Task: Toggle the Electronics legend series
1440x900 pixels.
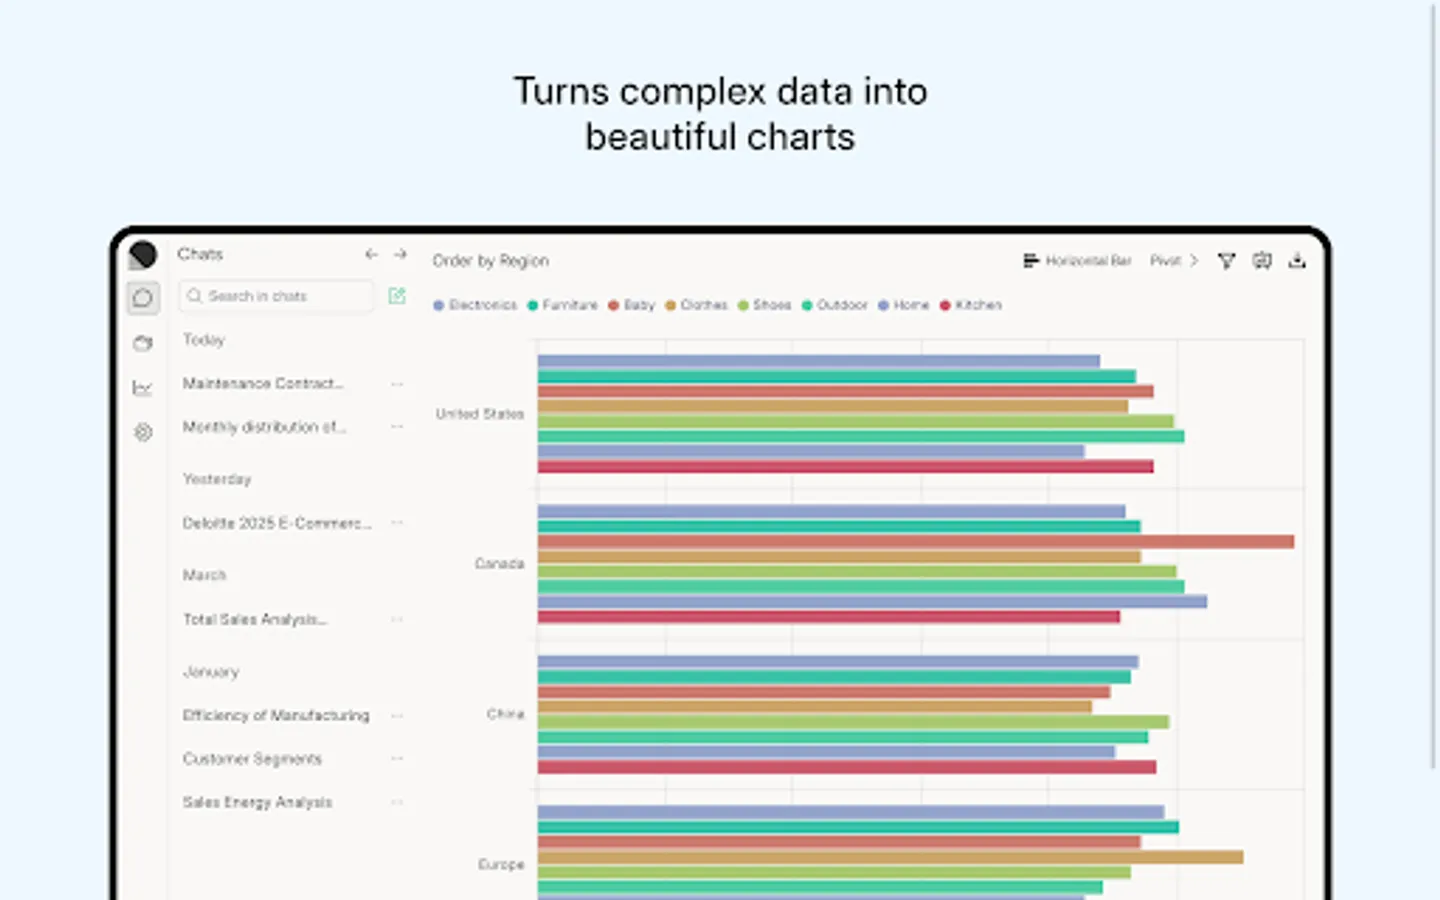Action: click(x=475, y=305)
